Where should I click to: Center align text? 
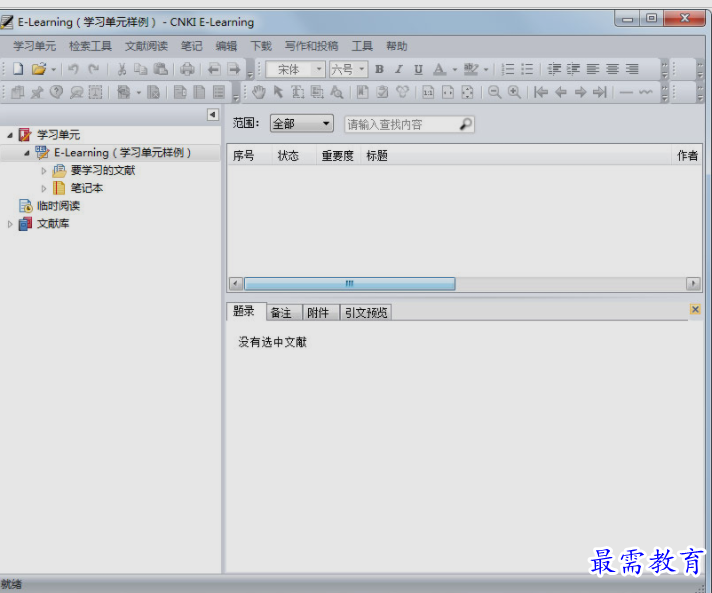(613, 69)
